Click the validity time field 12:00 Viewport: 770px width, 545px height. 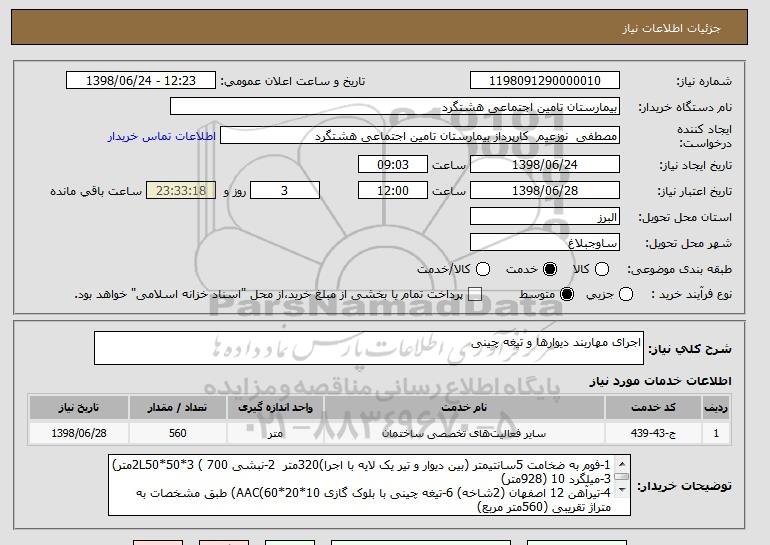(x=393, y=191)
